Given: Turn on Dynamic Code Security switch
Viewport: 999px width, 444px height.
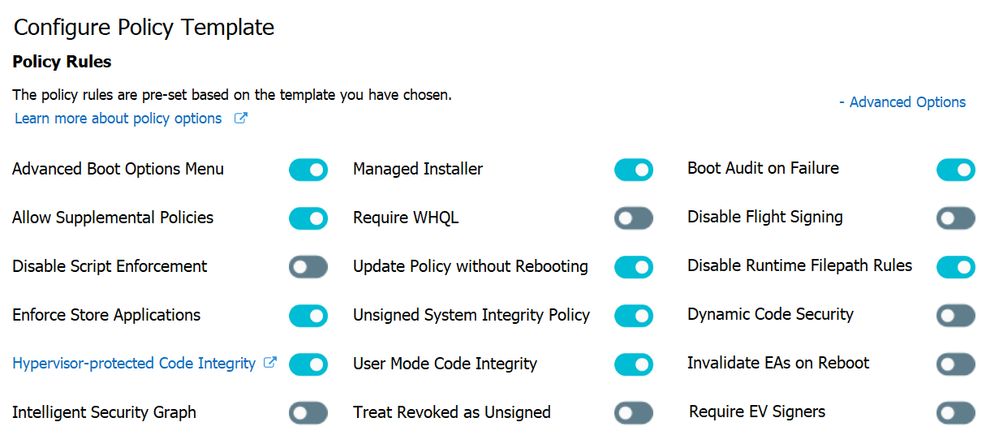Looking at the screenshot, I should (x=955, y=316).
